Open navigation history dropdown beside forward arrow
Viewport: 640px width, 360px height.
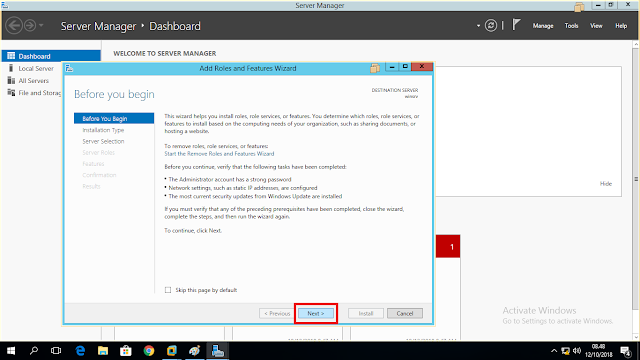[41, 25]
